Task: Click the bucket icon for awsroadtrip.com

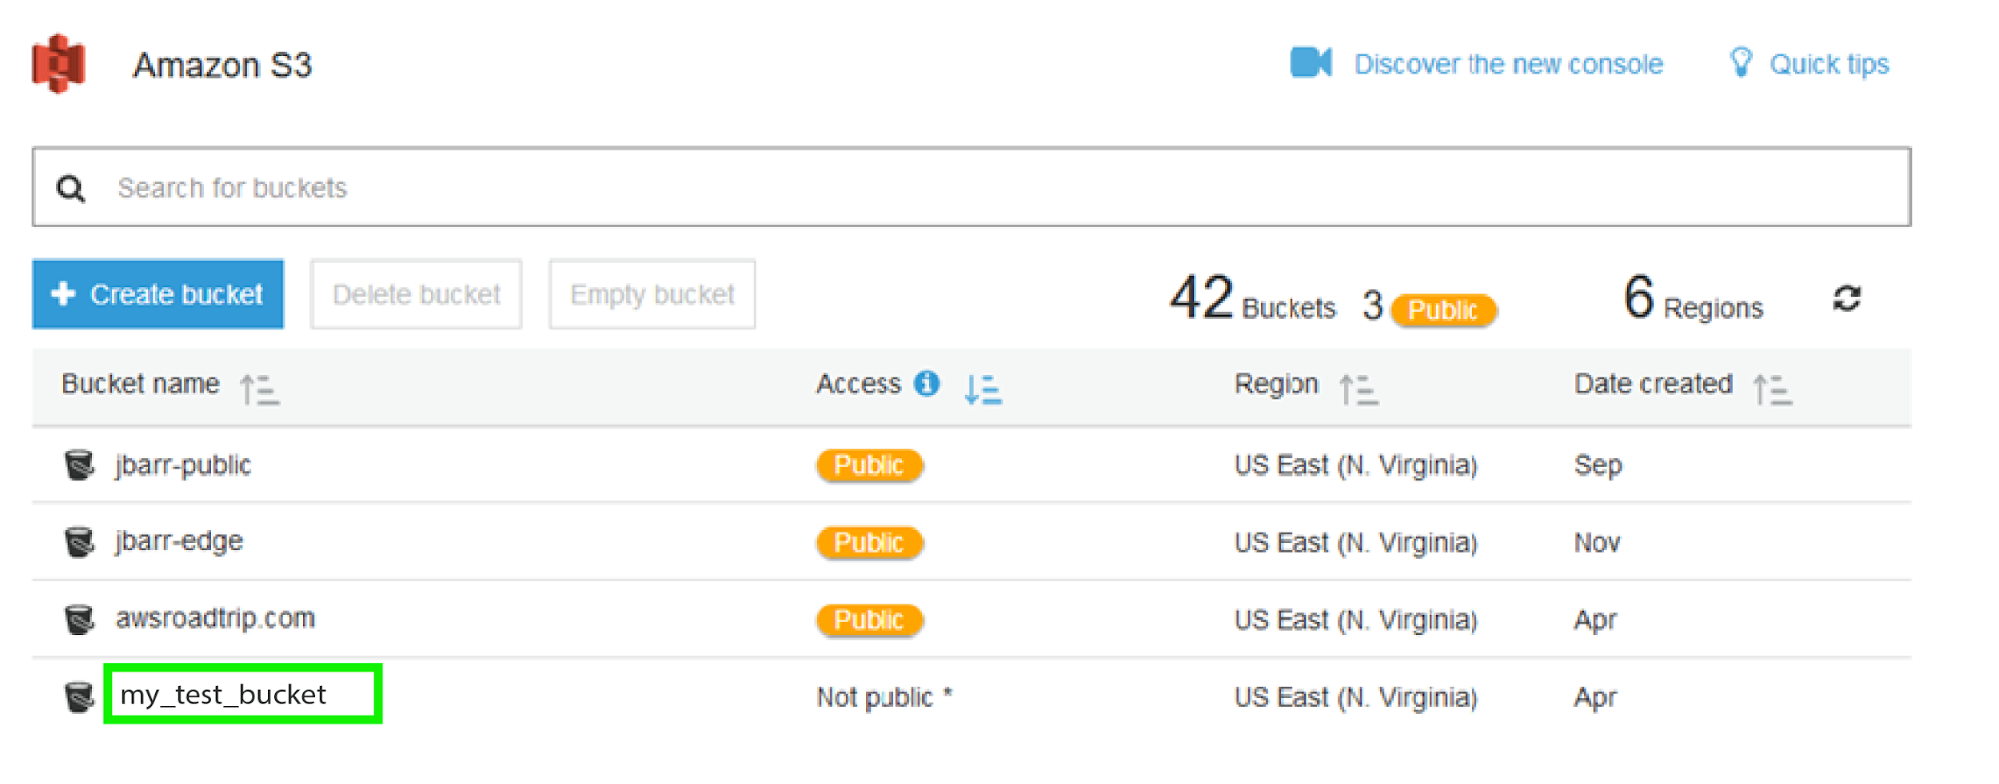Action: click(79, 620)
